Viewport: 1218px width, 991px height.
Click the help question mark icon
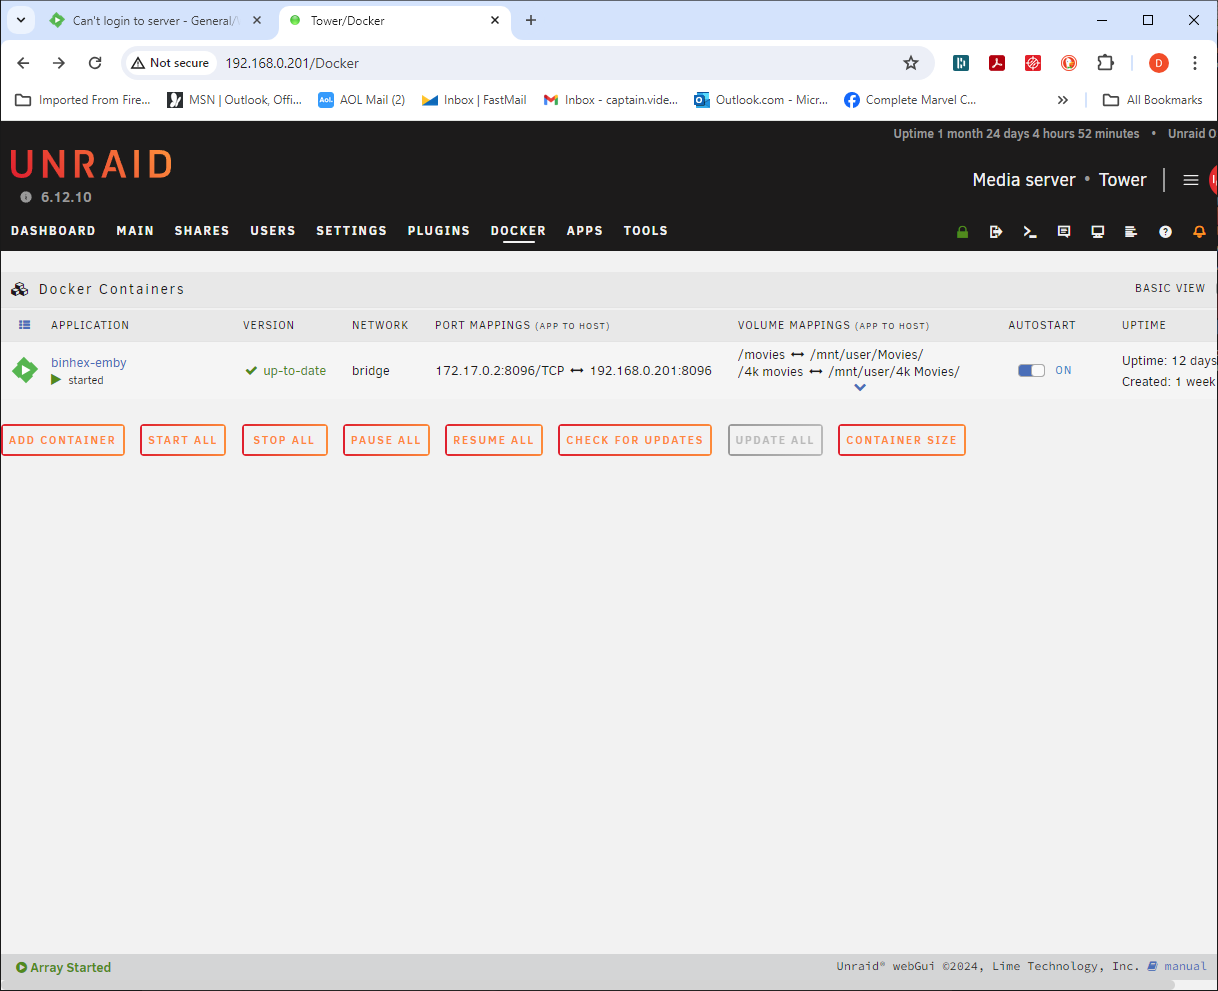click(x=1165, y=232)
